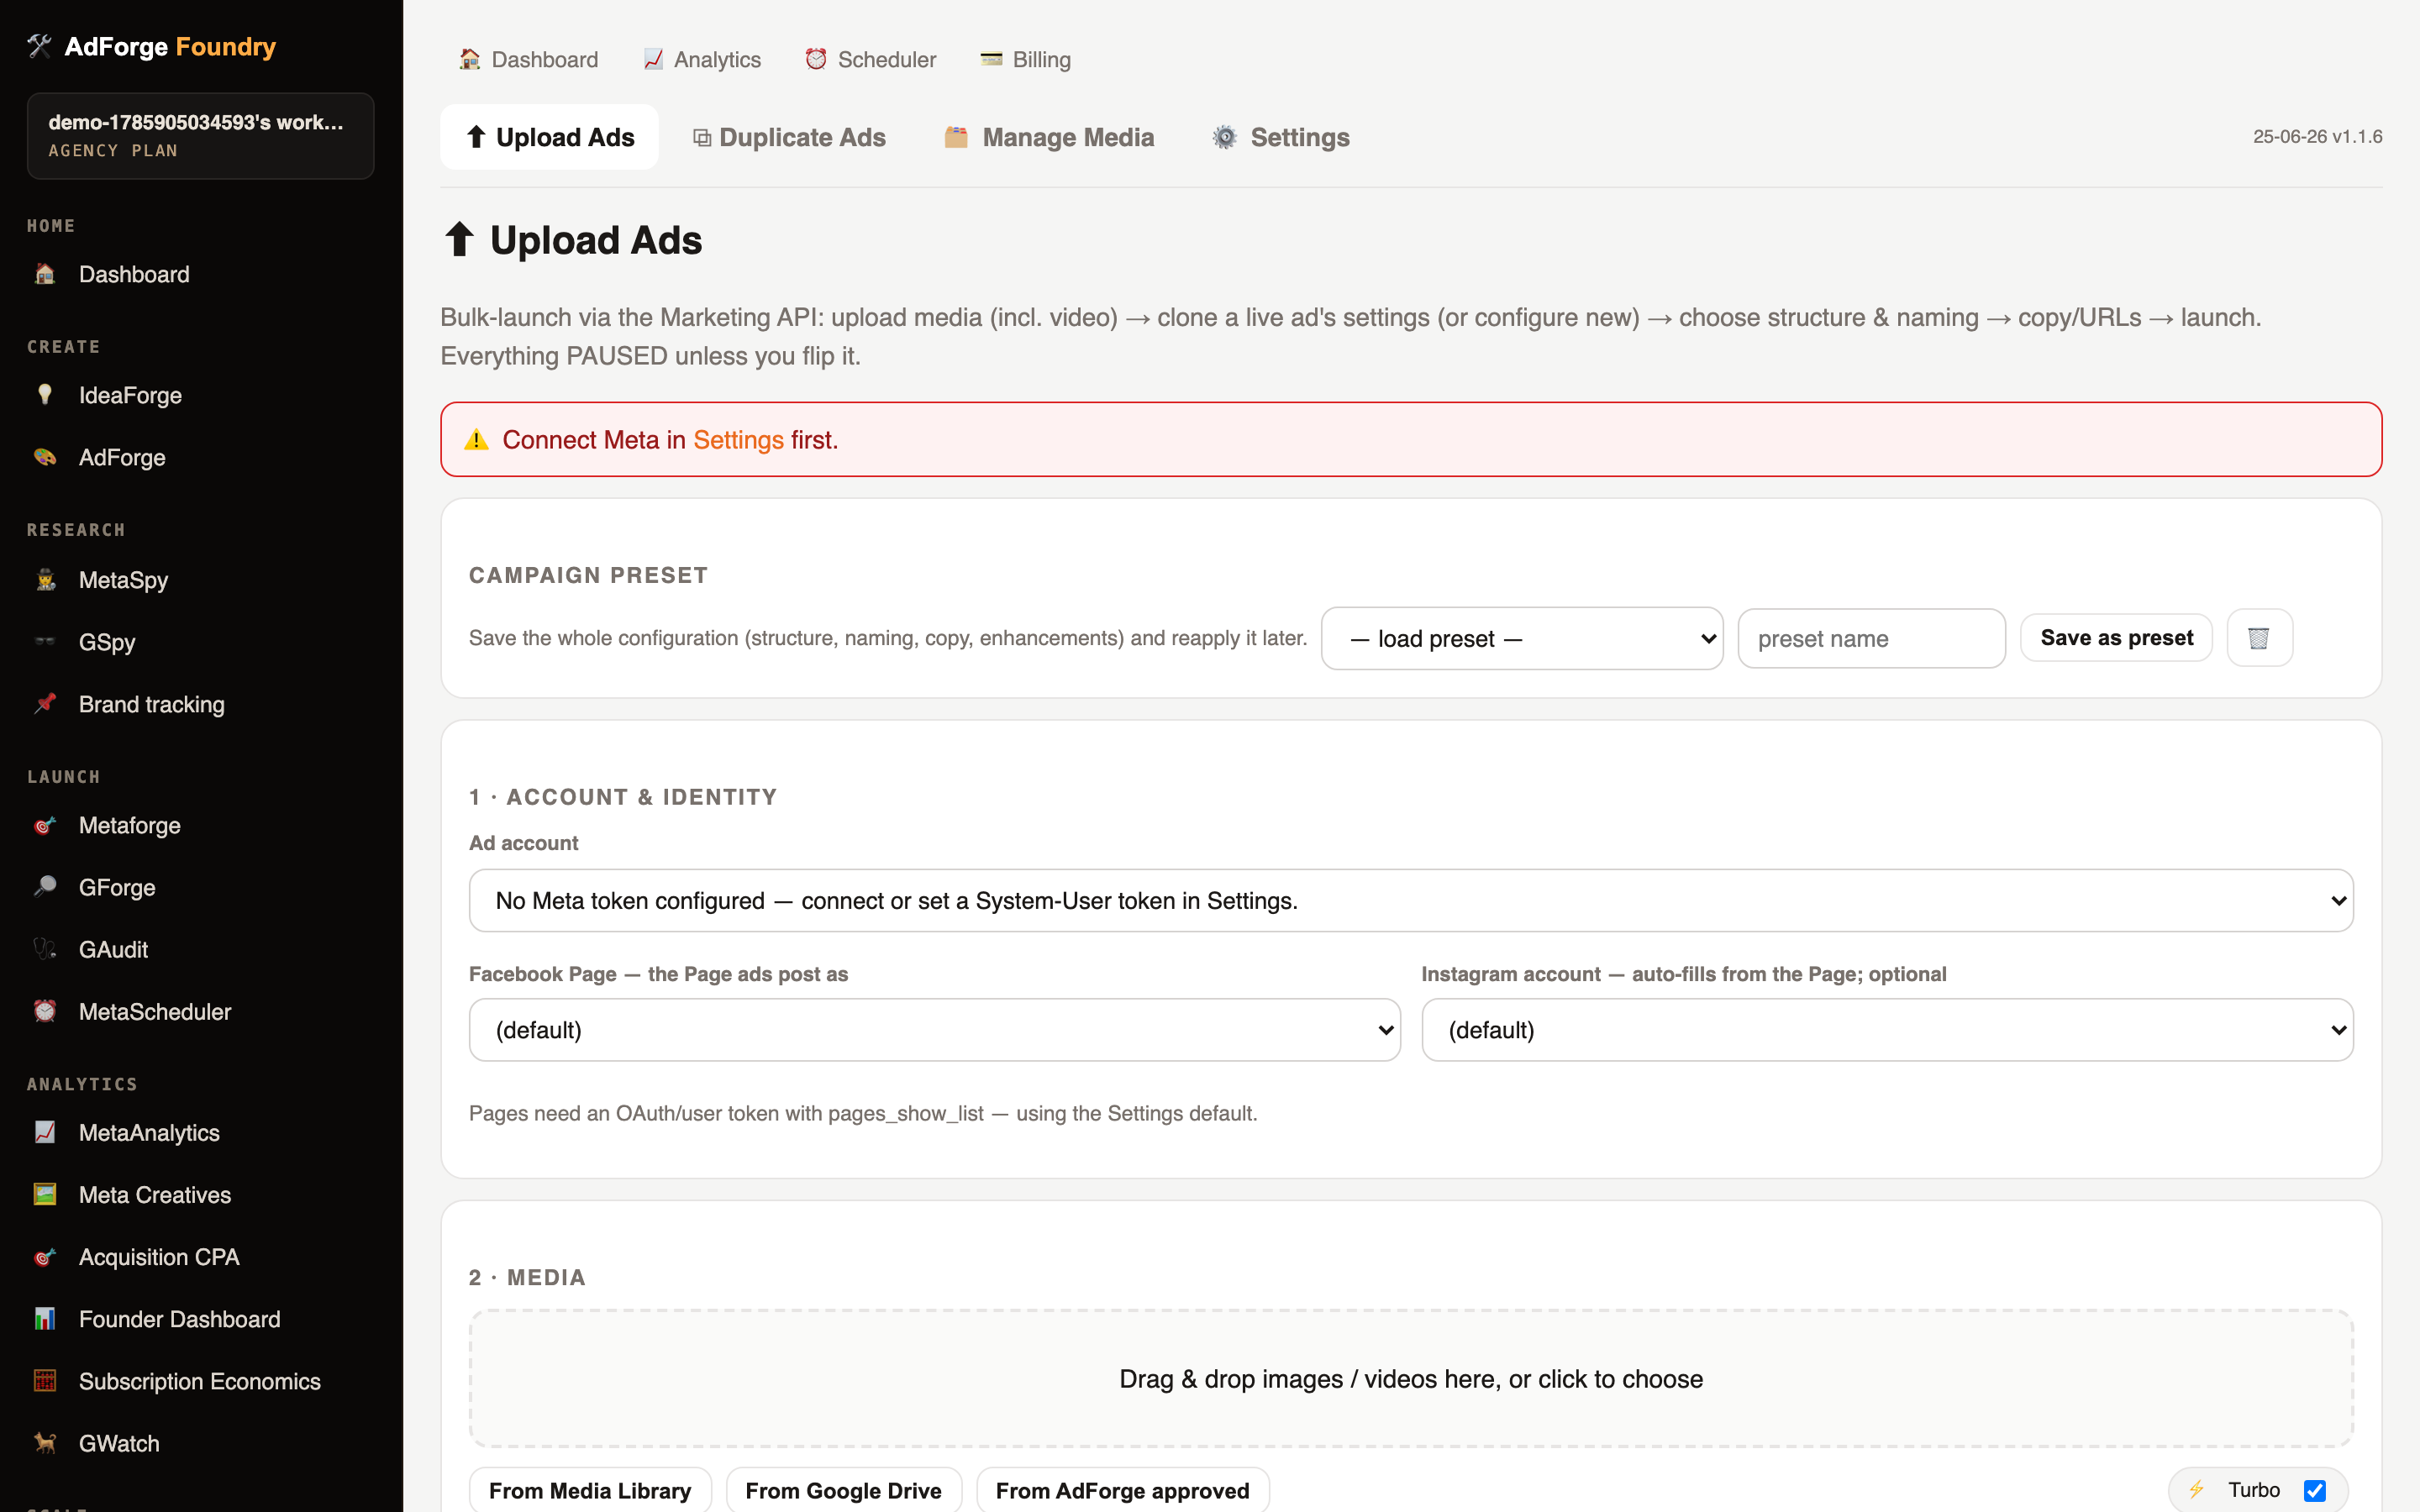Viewport: 2420px width, 1512px height.
Task: Click the Turbo label text
Action: pyautogui.click(x=2254, y=1490)
